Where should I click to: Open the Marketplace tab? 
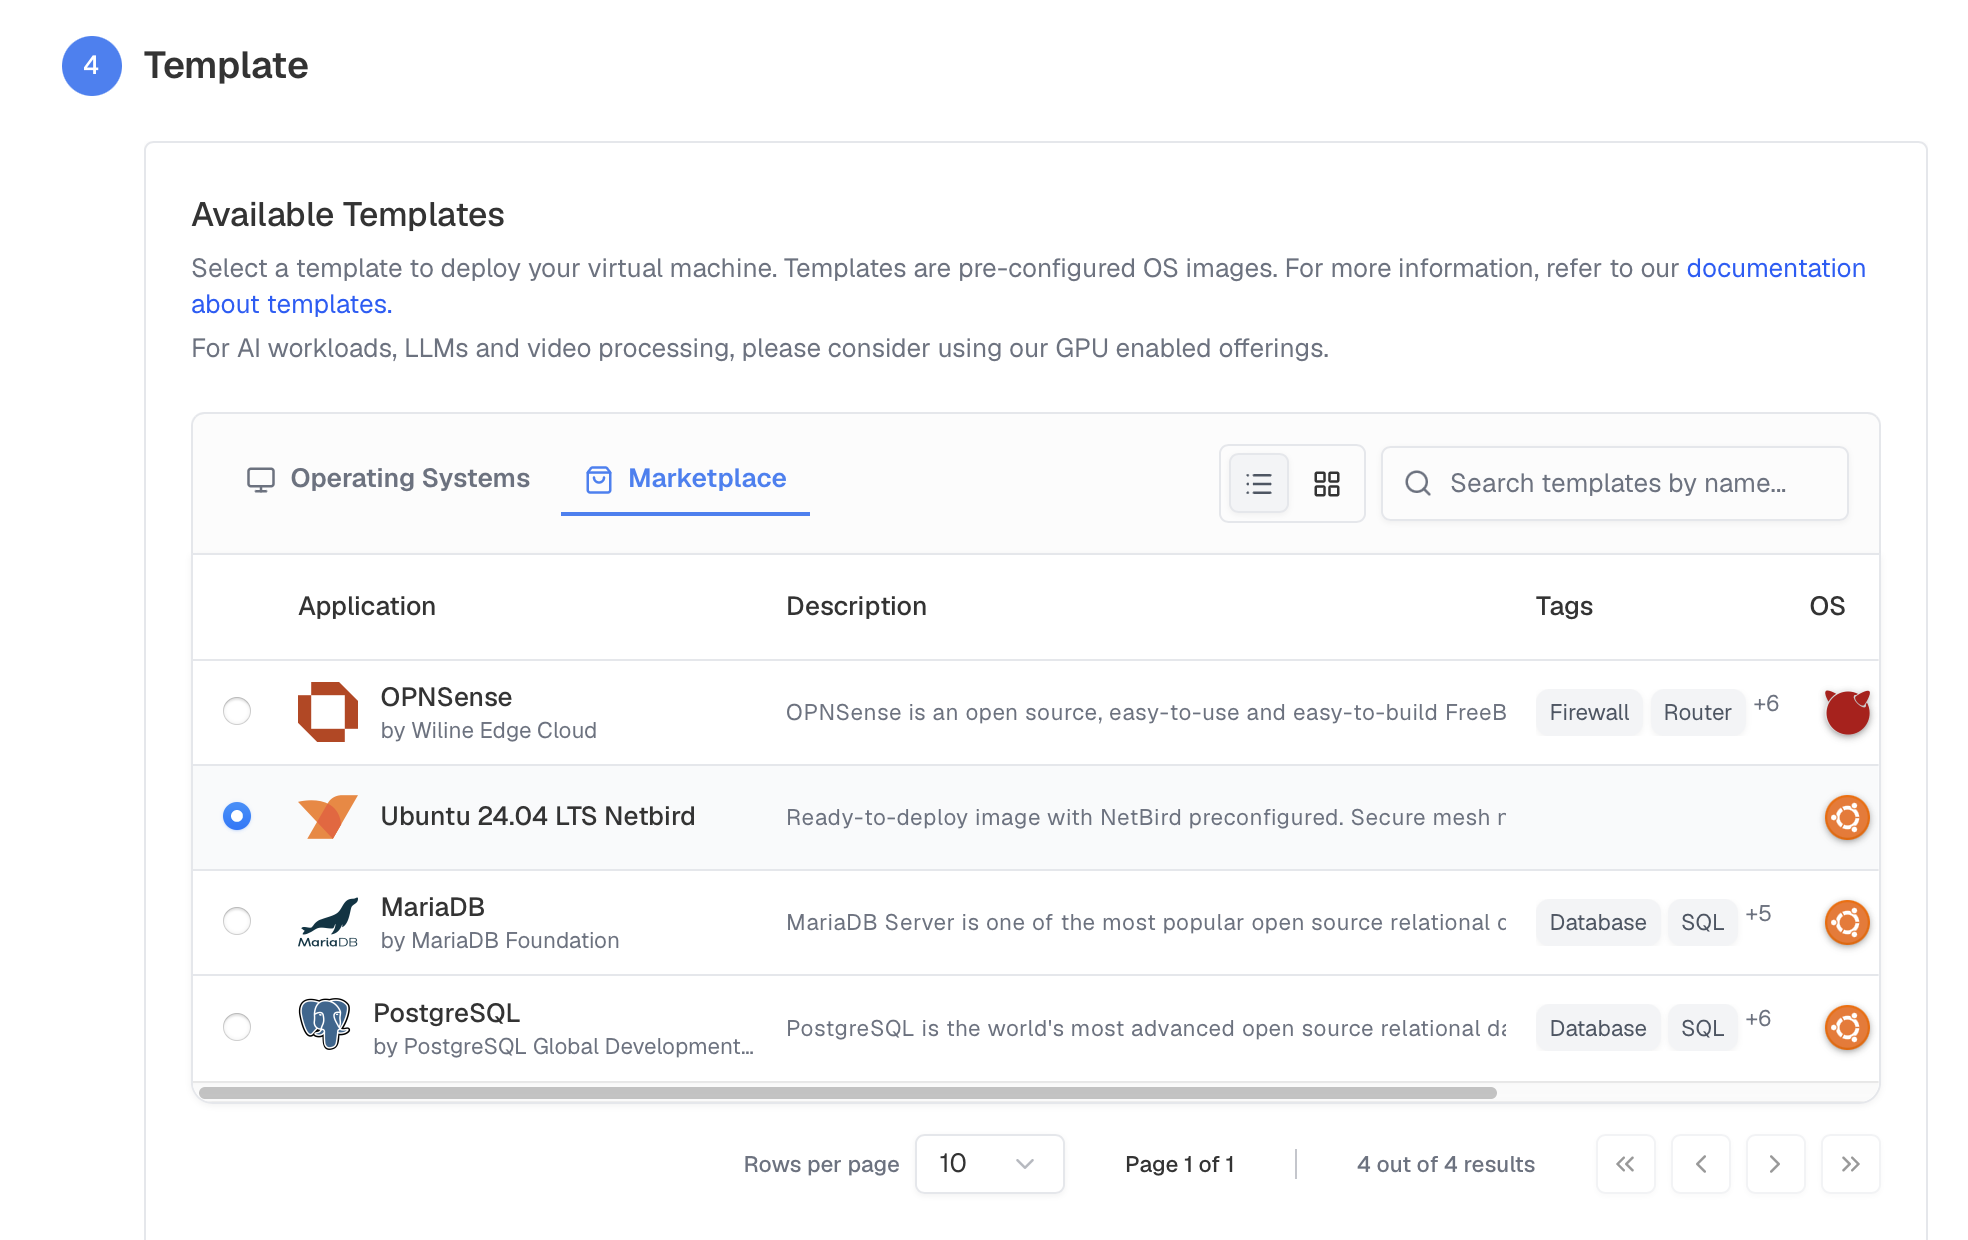point(686,479)
